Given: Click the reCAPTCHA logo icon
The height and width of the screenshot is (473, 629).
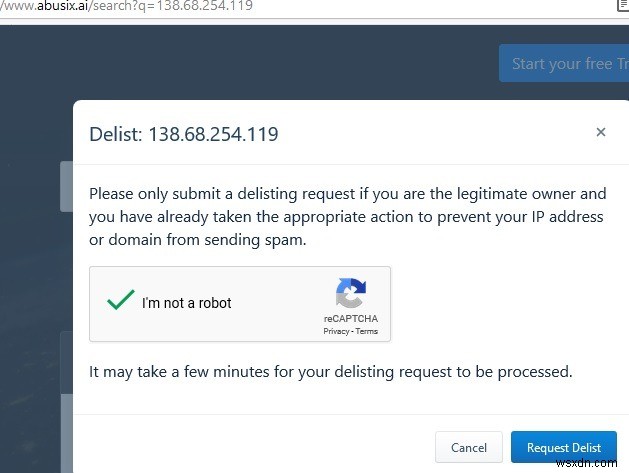Looking at the screenshot, I should point(350,294).
